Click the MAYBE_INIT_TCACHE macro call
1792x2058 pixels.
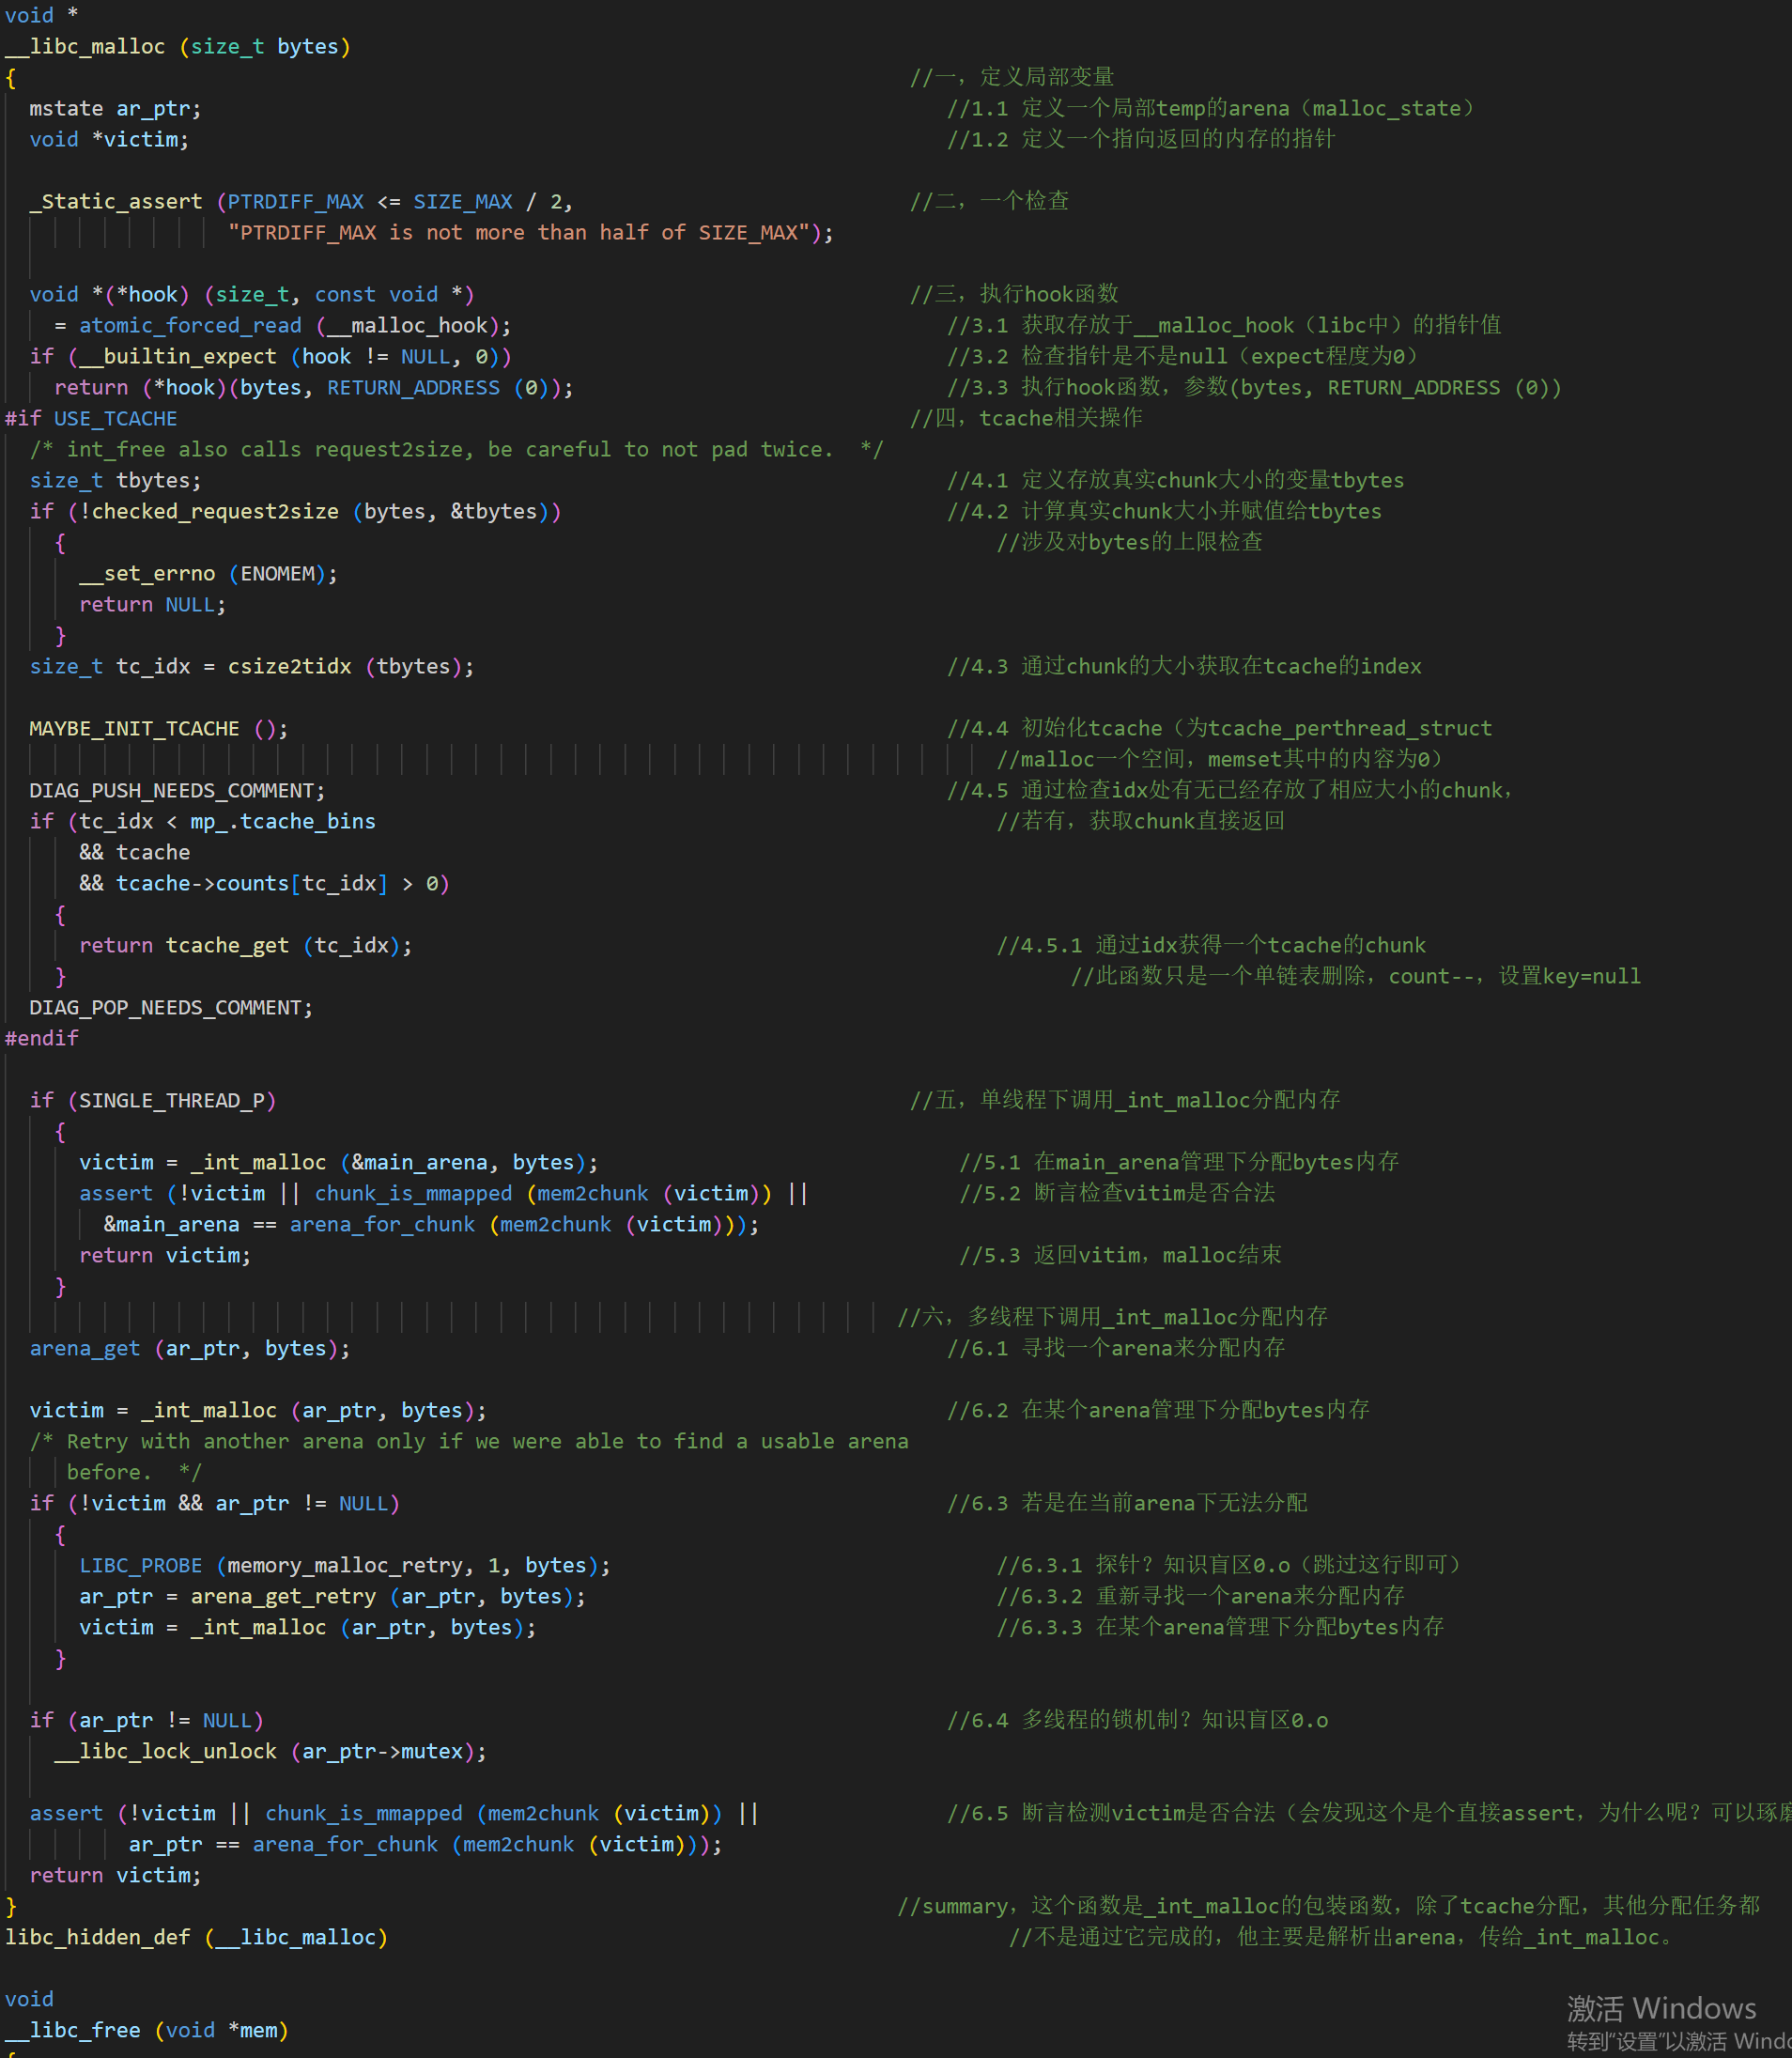point(134,729)
